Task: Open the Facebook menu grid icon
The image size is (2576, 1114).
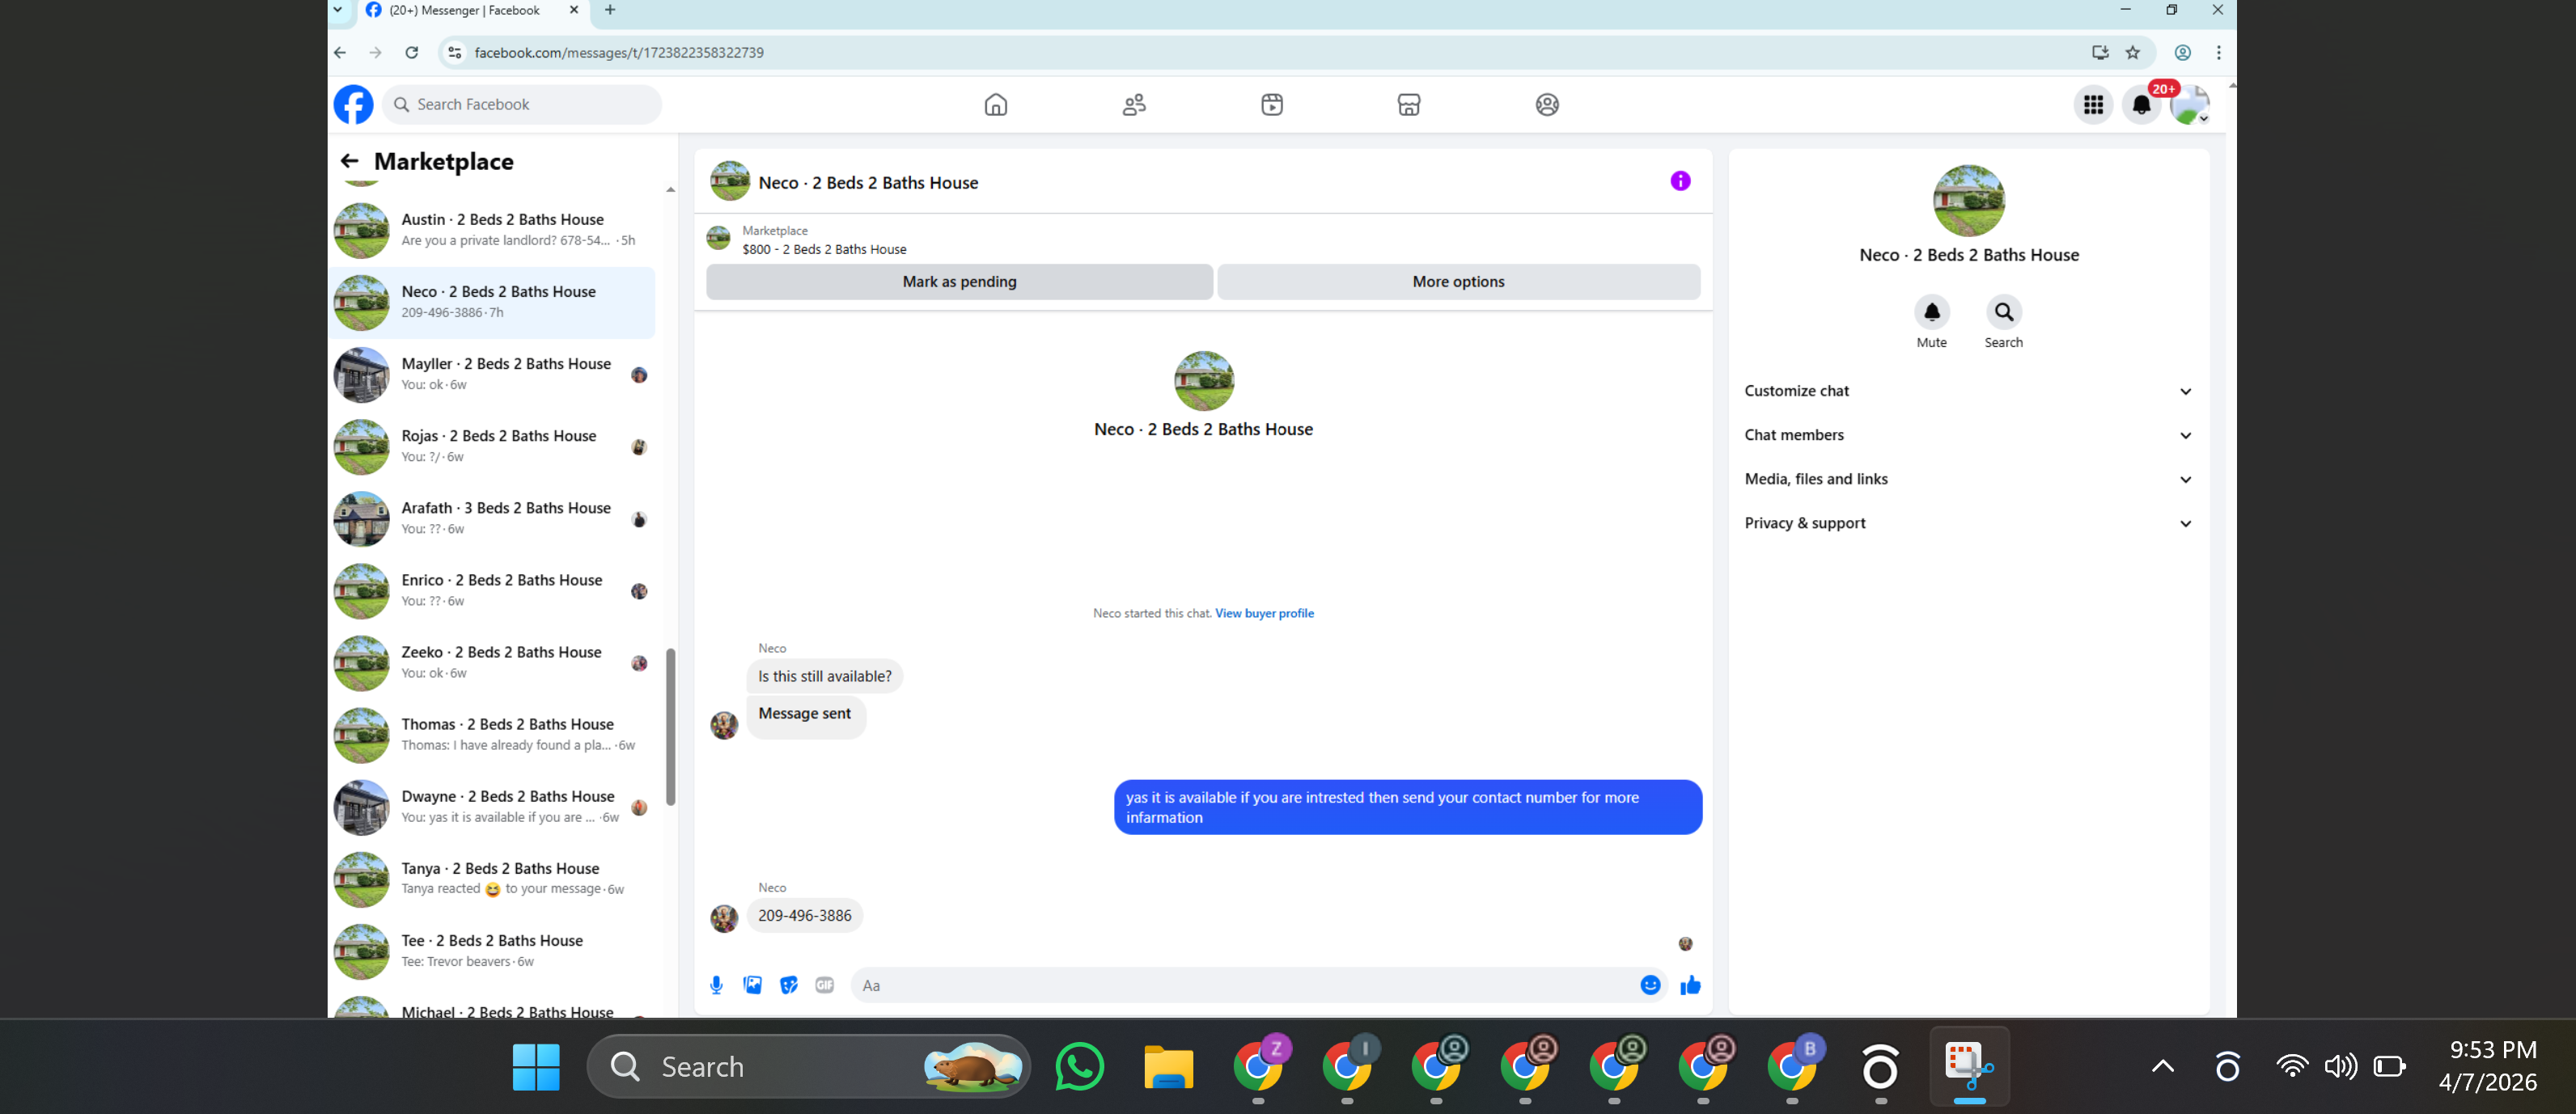Action: coord(2093,104)
